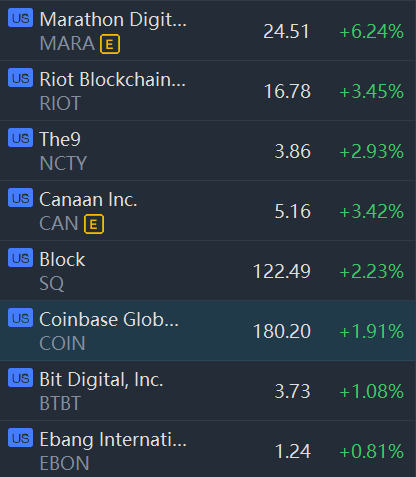Viewport: 416px width, 477px height.
Task: Select the RIOT ticker symbol
Action: click(x=60, y=103)
